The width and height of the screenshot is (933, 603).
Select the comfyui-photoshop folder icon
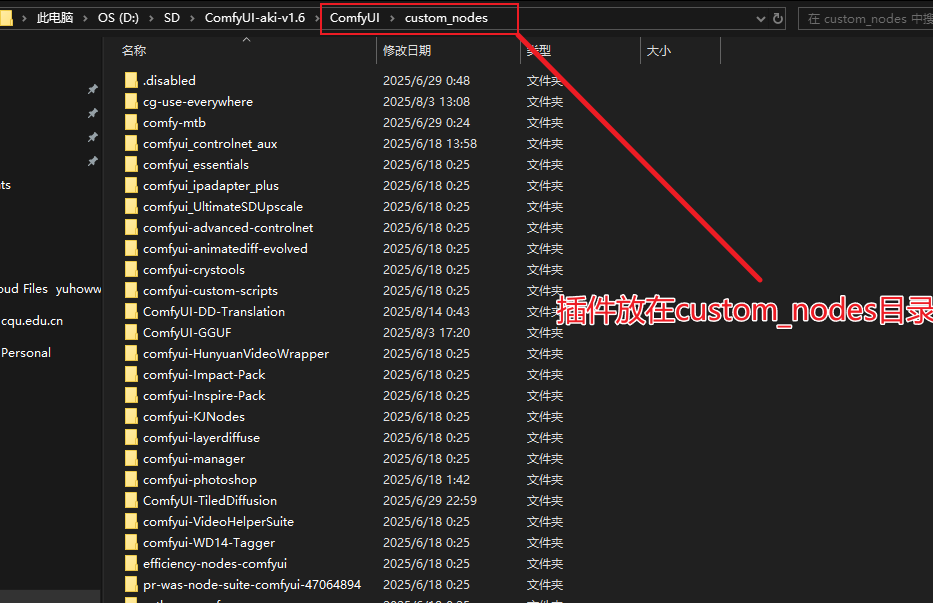tap(132, 480)
